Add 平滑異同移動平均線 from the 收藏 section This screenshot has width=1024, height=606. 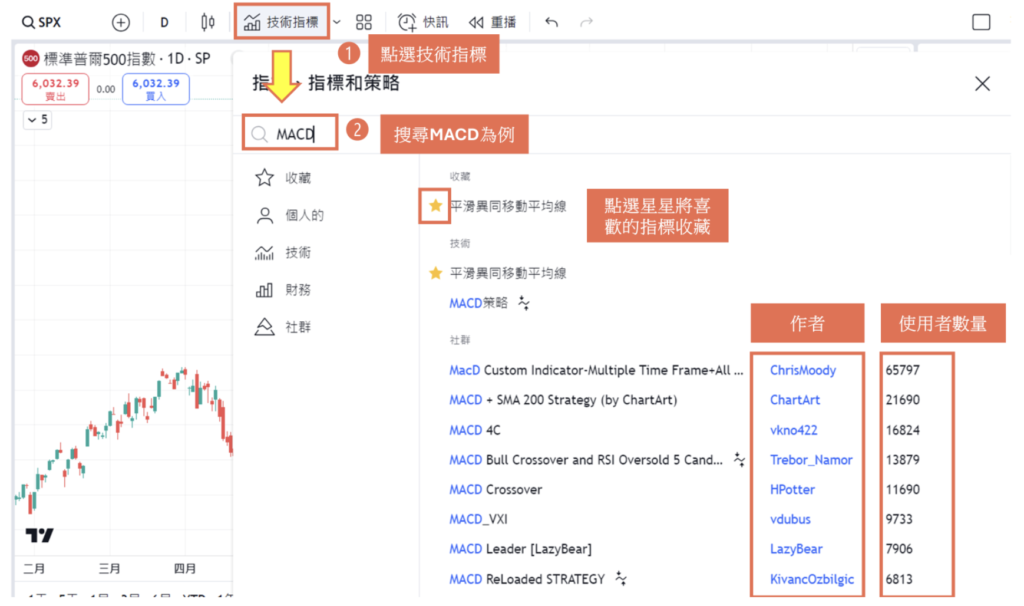(508, 206)
